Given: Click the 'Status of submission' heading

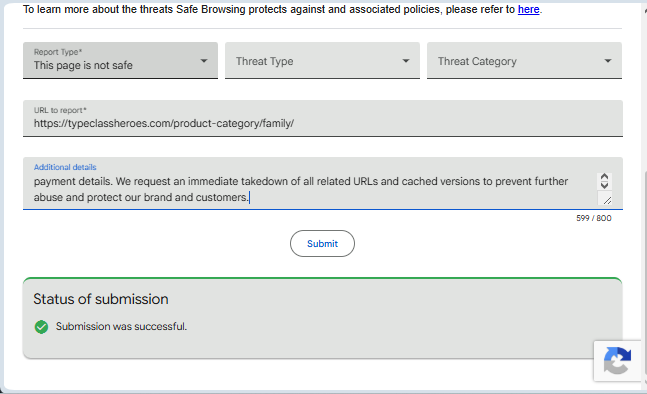Looking at the screenshot, I should [x=101, y=299].
